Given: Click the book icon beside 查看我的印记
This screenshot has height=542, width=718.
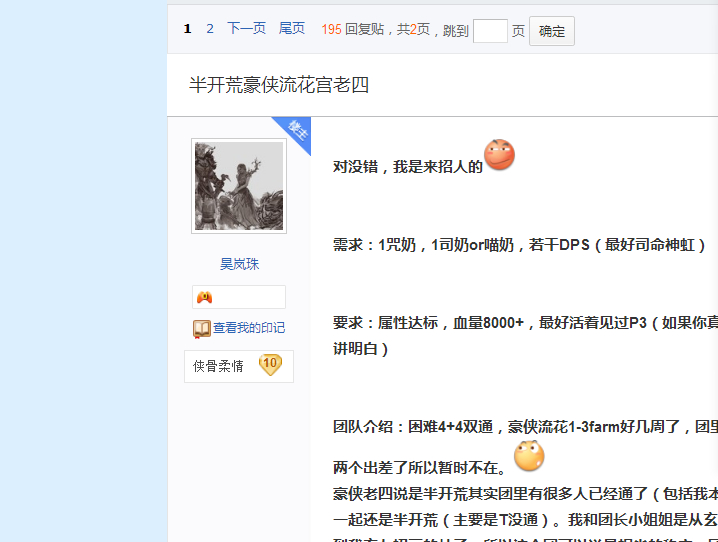Looking at the screenshot, I should tap(201, 329).
